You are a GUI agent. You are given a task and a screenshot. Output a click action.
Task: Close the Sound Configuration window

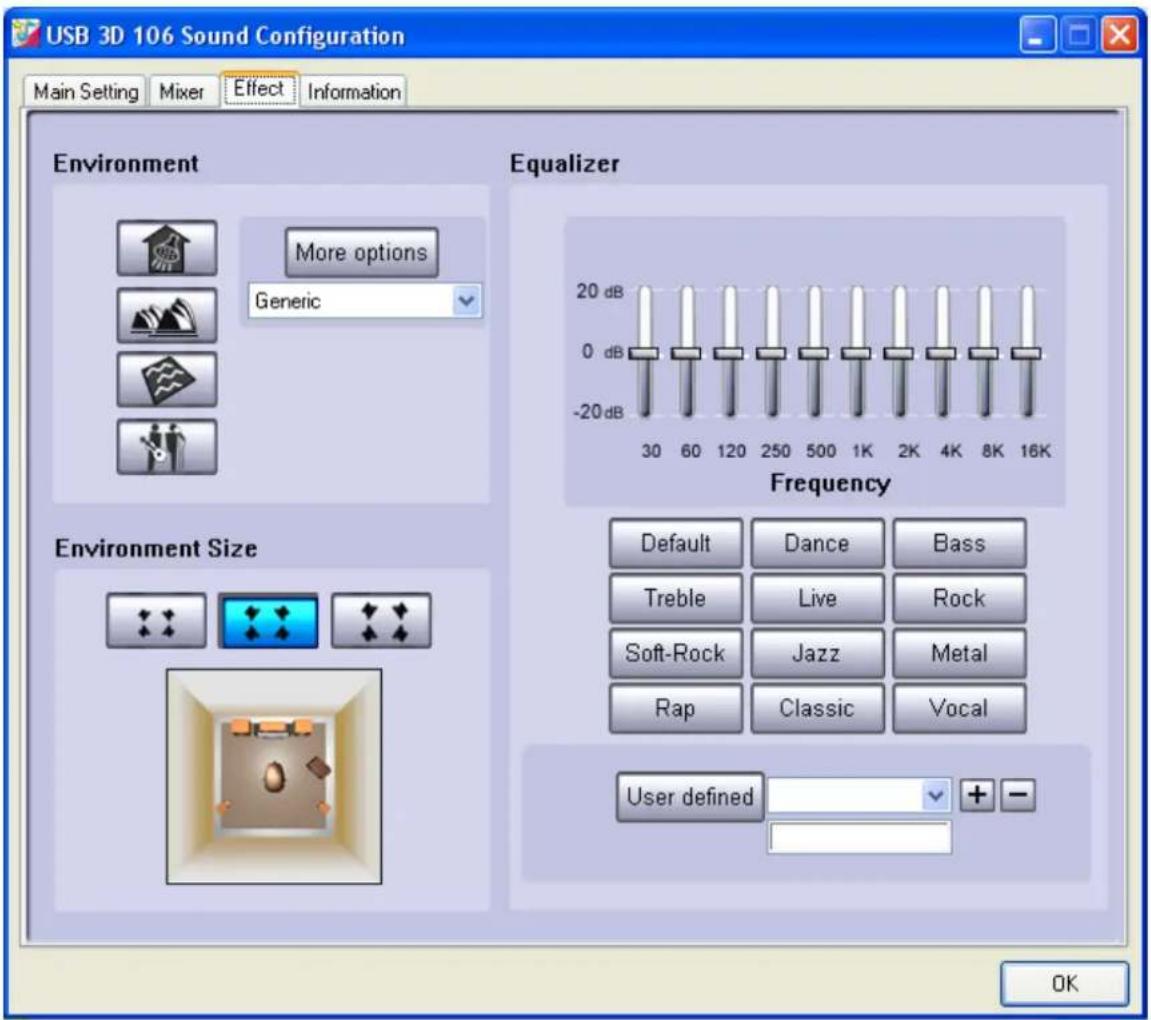[x=1119, y=34]
